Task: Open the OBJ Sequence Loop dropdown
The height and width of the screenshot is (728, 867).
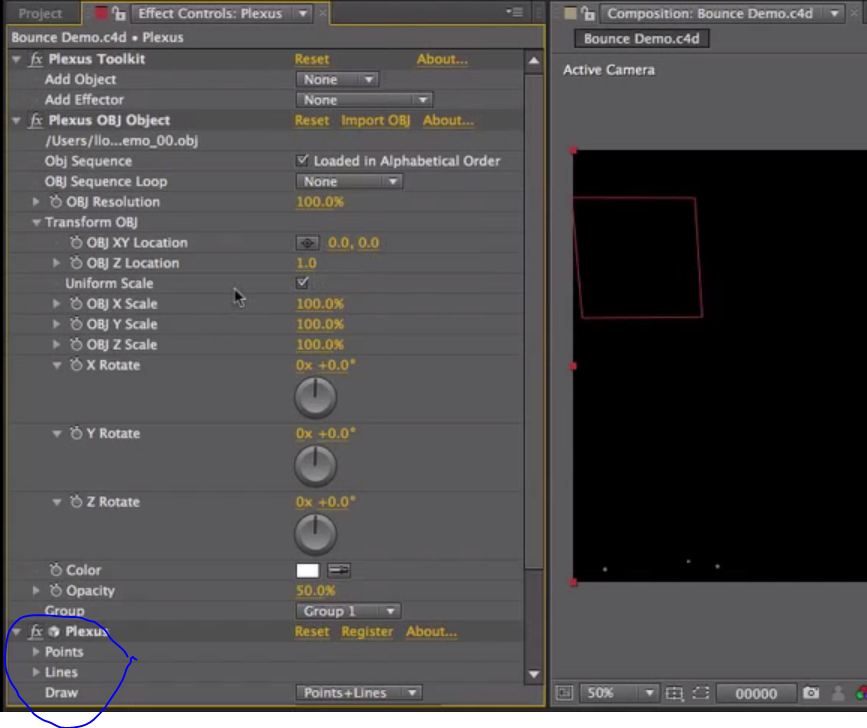Action: click(x=349, y=181)
